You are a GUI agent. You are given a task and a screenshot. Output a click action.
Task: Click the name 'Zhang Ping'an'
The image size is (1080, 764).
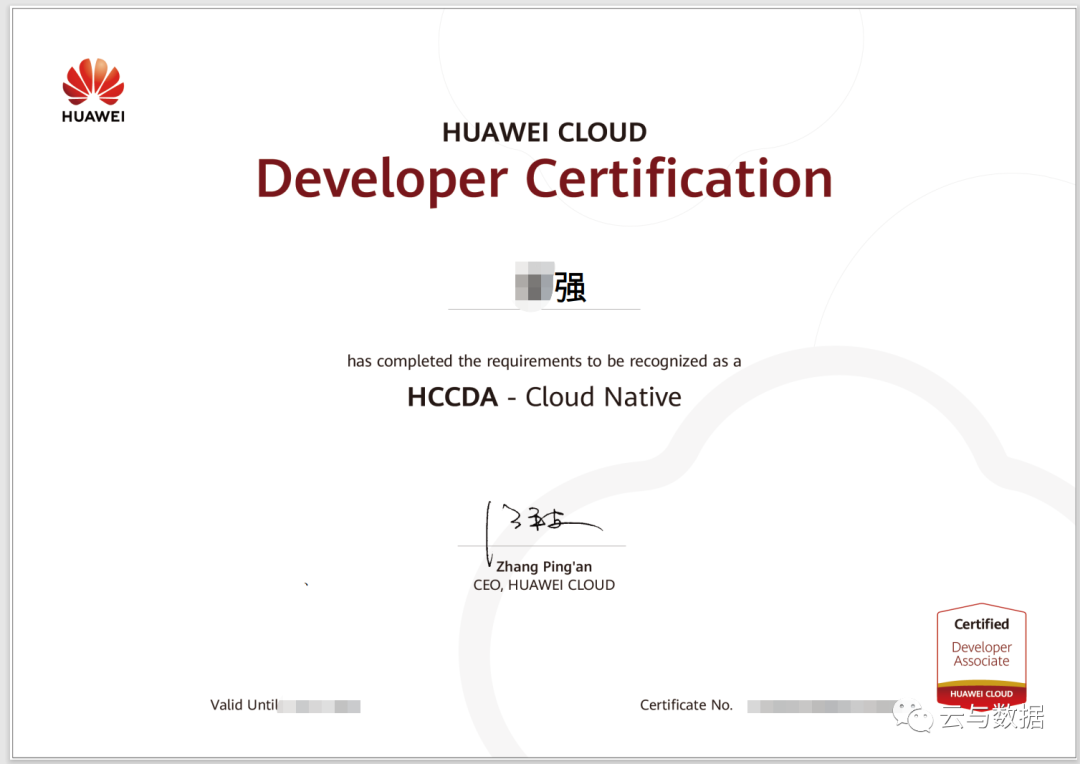coord(544,566)
